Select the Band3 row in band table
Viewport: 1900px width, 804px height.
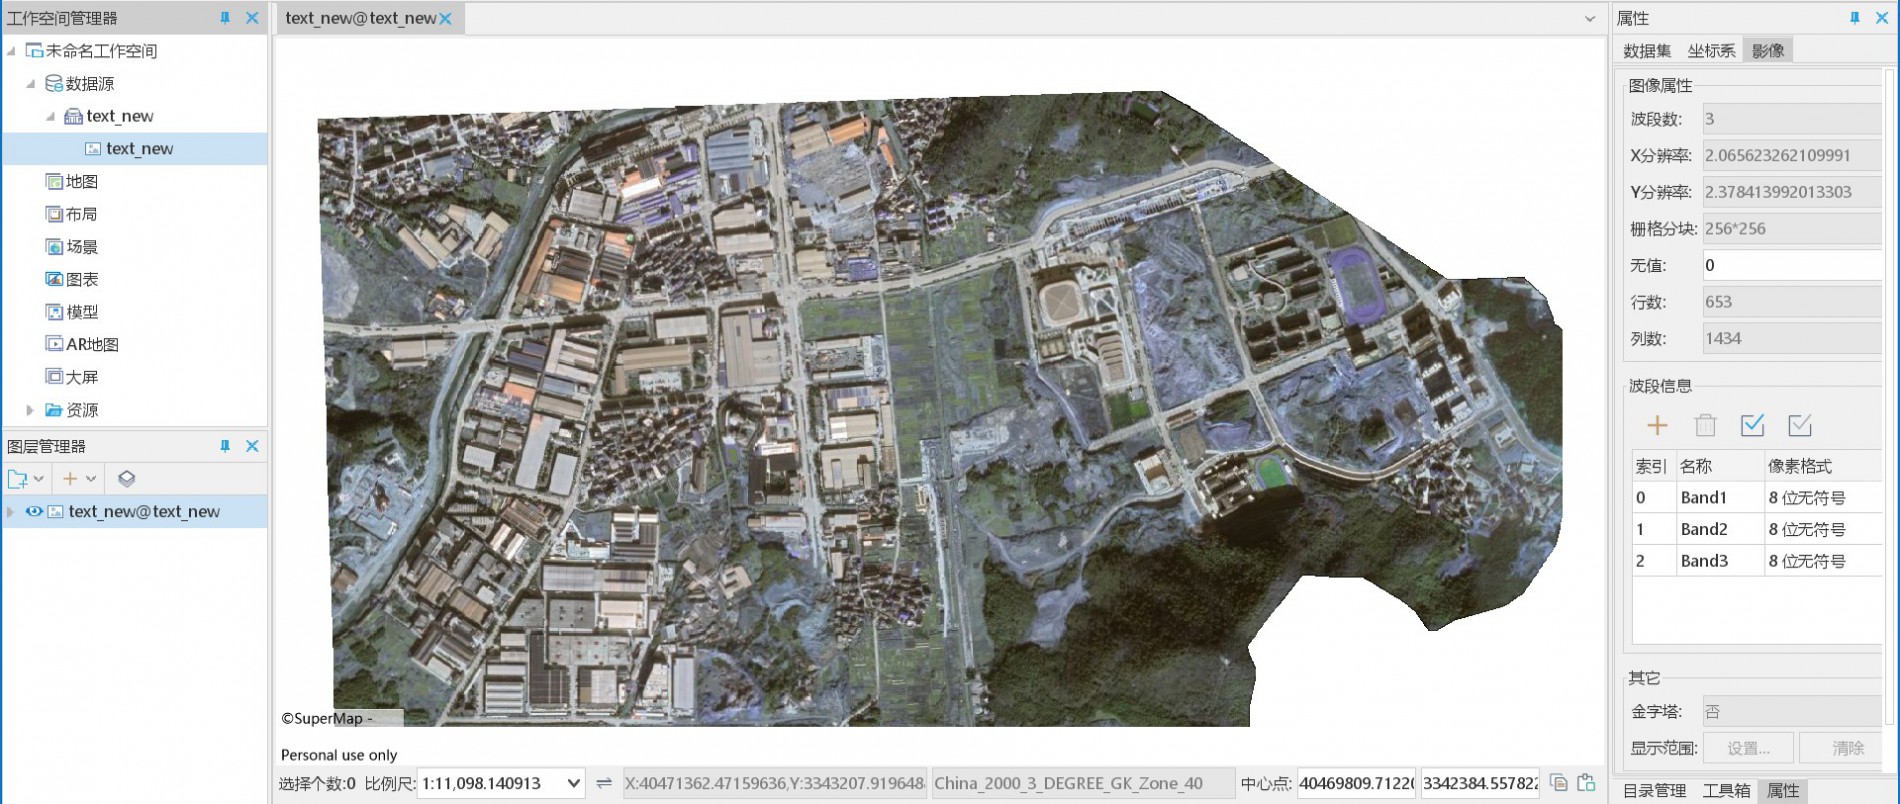(1757, 561)
